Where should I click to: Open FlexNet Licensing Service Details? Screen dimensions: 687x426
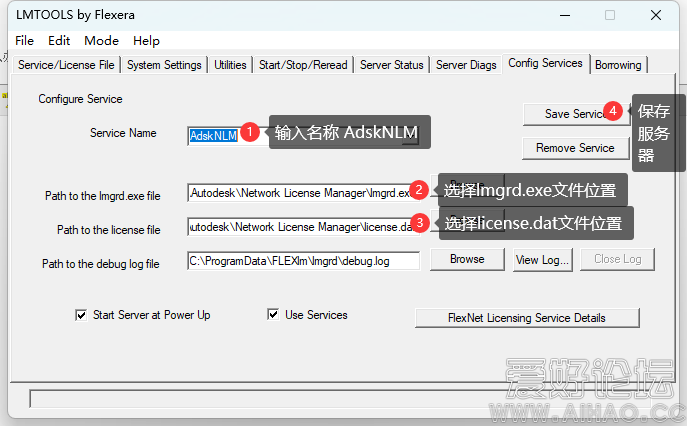click(526, 318)
